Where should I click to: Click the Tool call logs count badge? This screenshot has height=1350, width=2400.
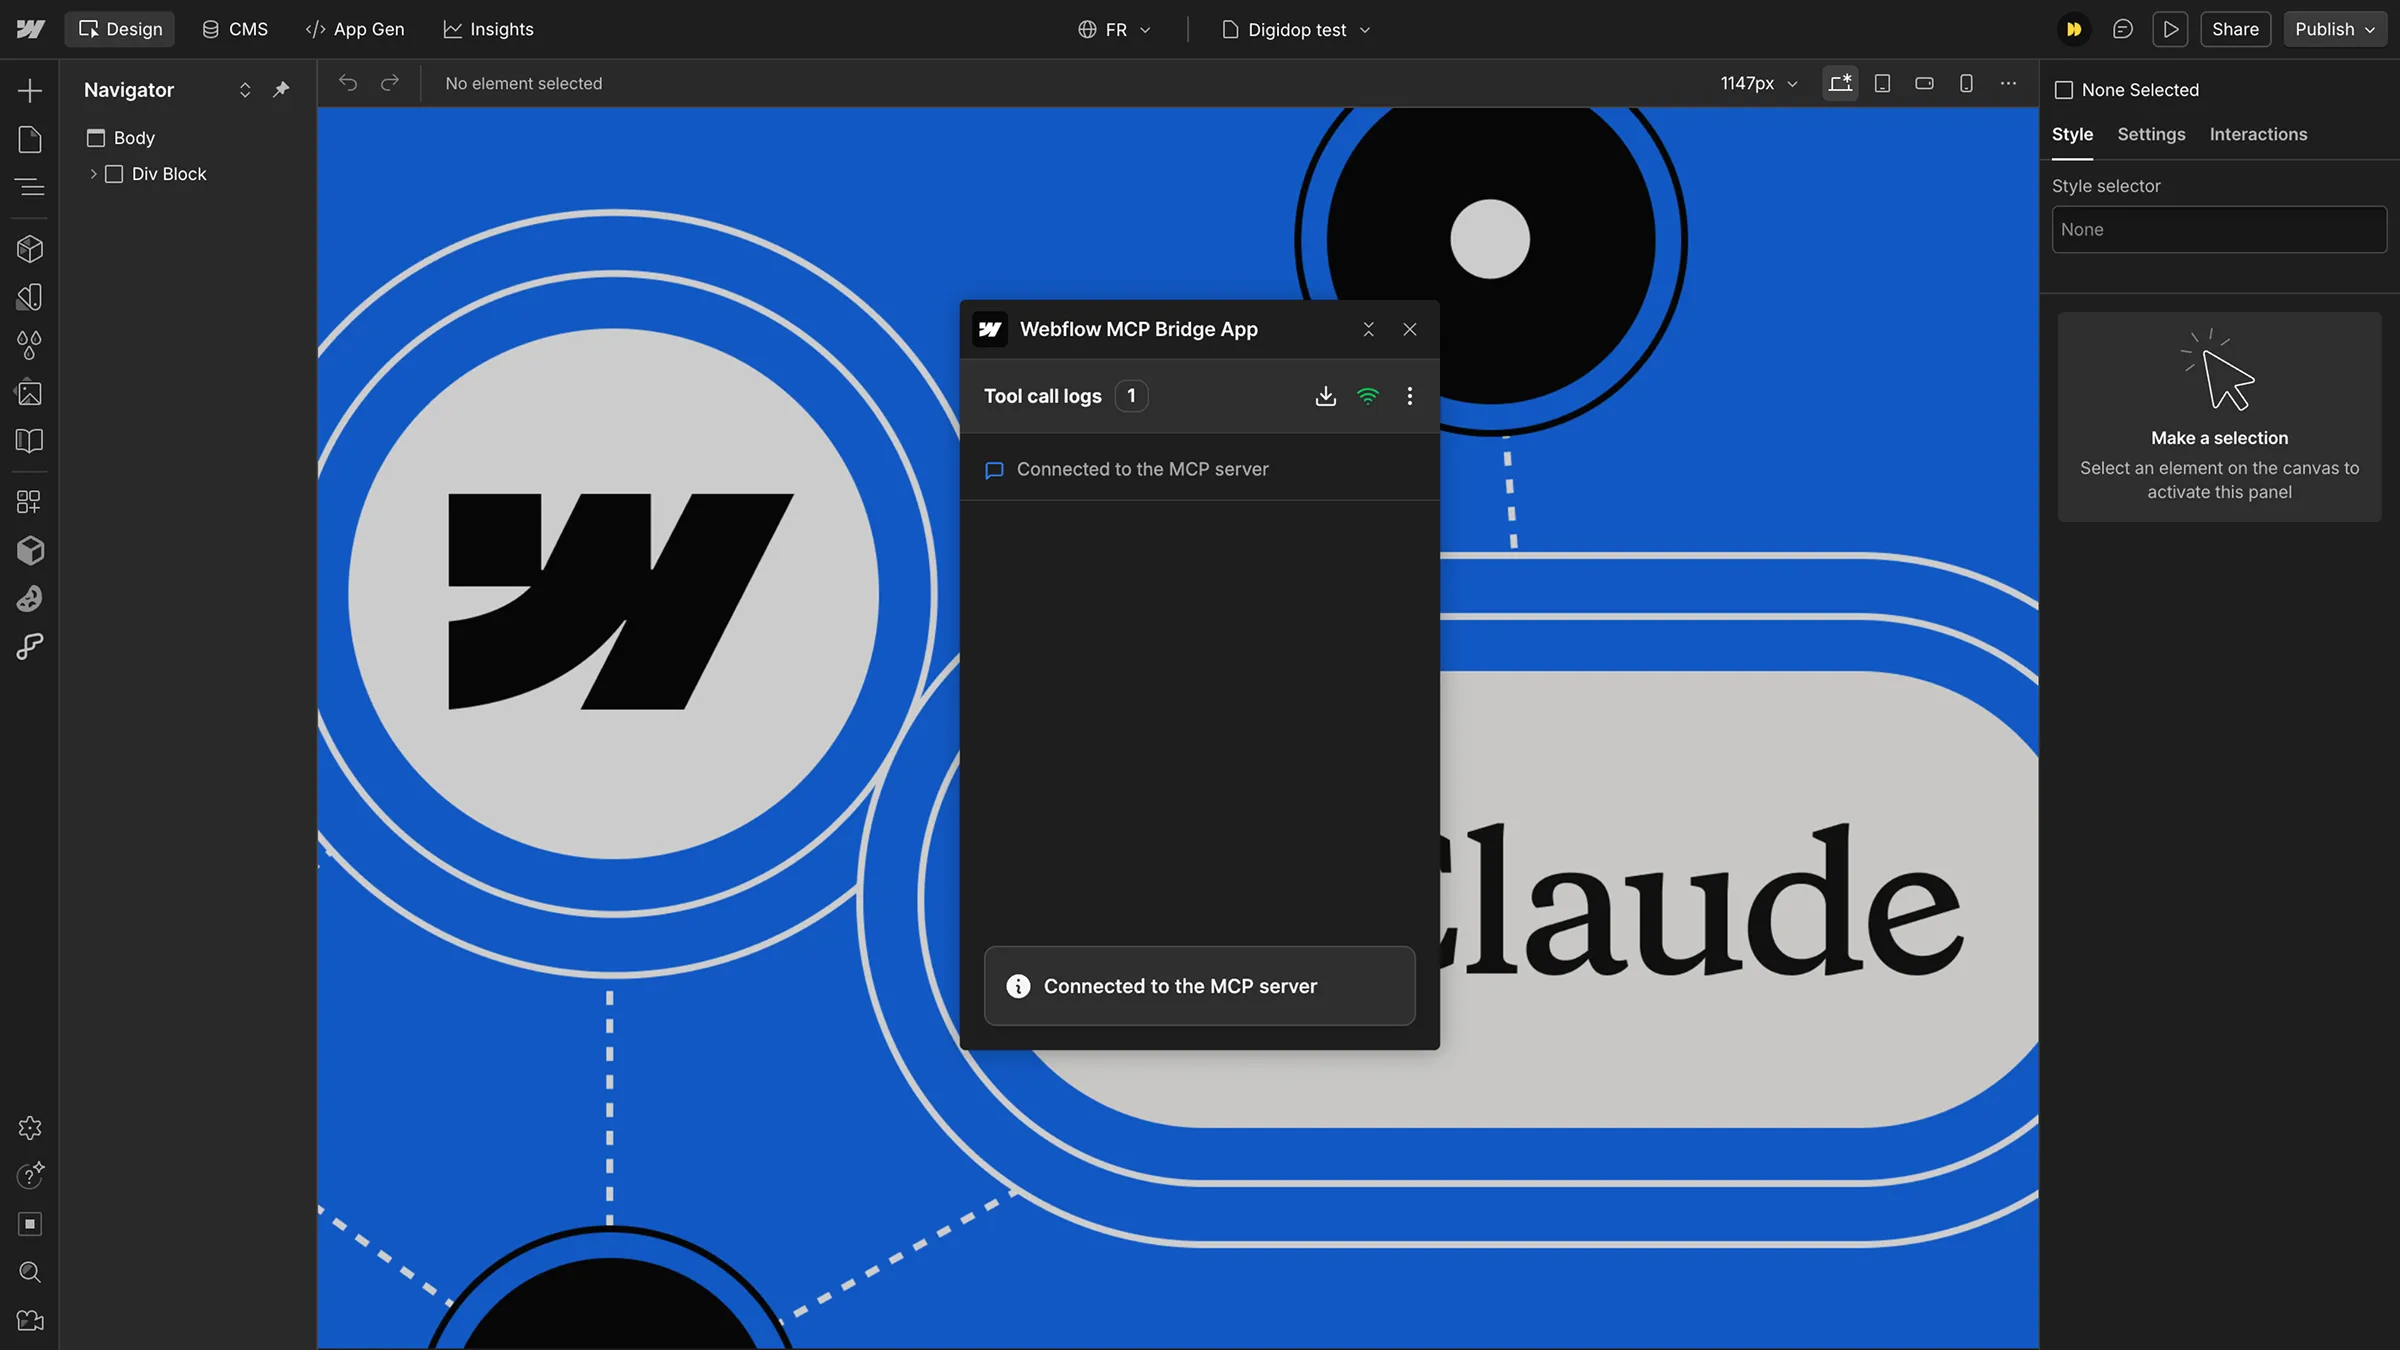pyautogui.click(x=1131, y=396)
